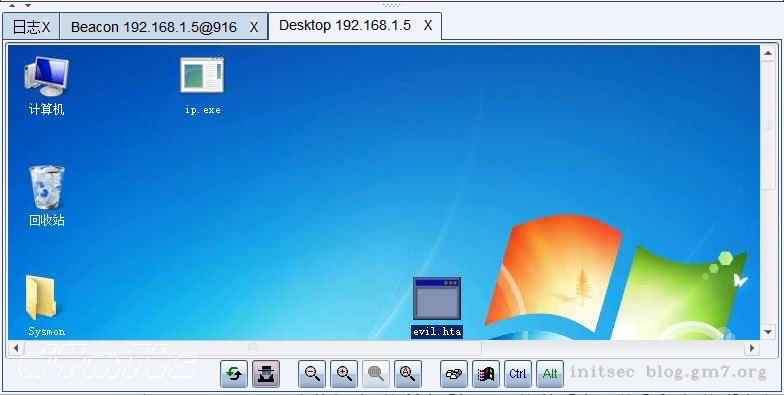Click the vertical scrollbar down arrow
The height and width of the screenshot is (395, 784).
pos(768,332)
